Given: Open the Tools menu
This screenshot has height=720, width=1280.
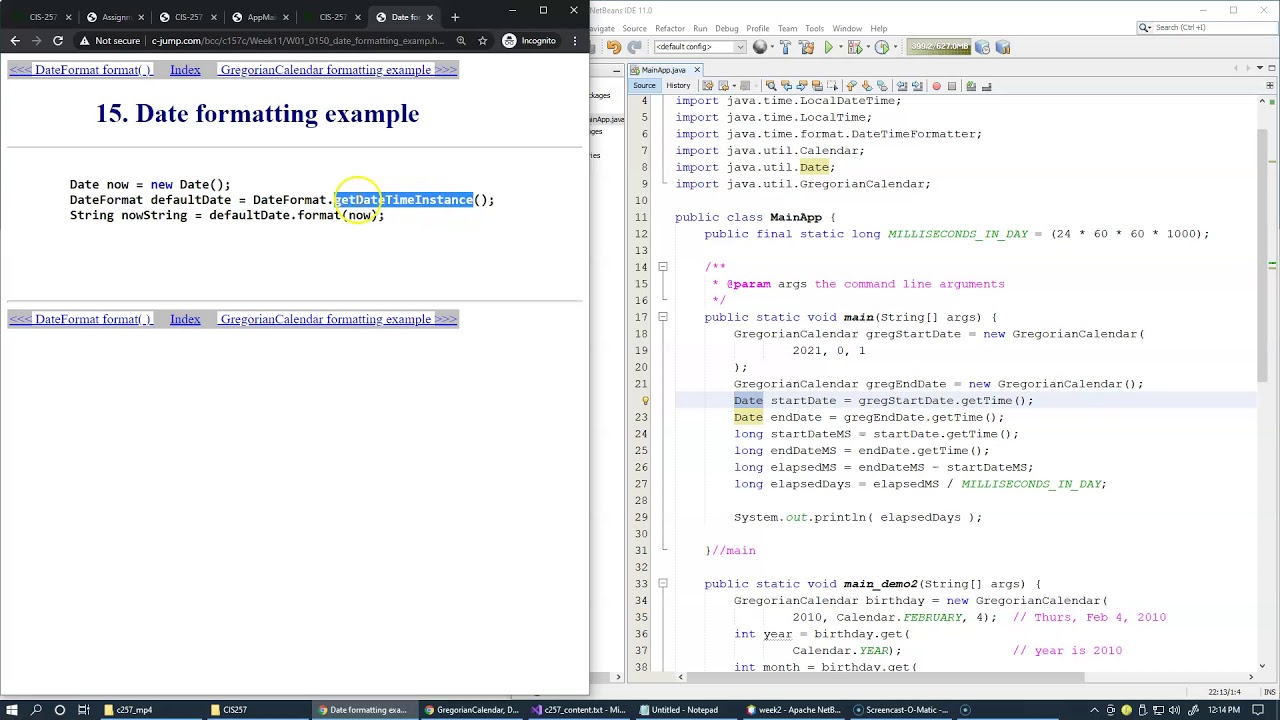Looking at the screenshot, I should click(x=814, y=28).
